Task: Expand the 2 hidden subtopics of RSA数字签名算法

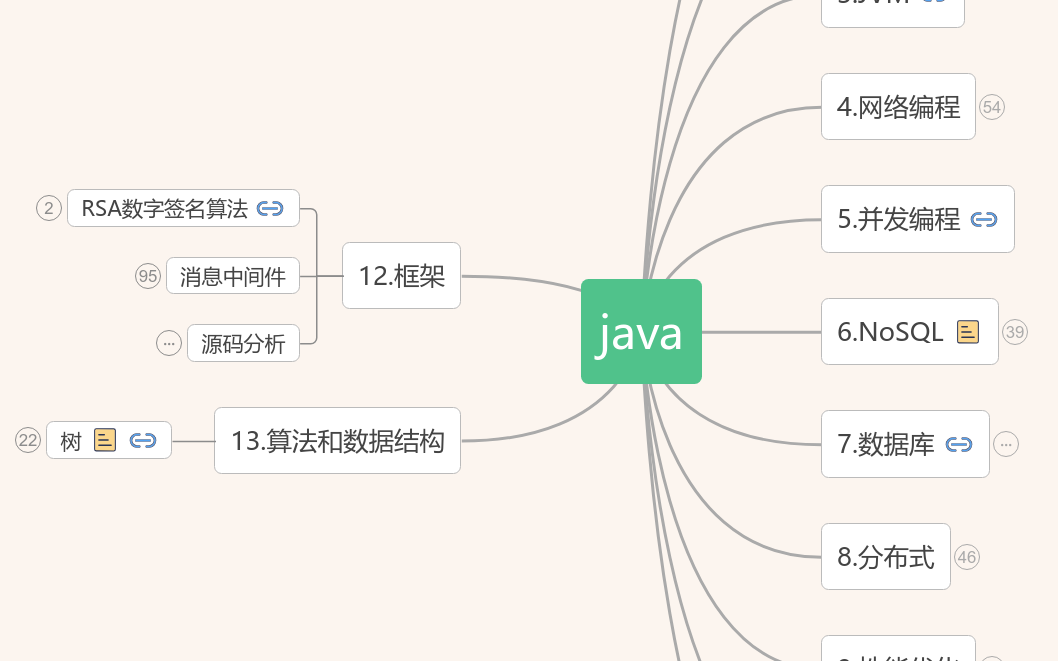Action: point(48,208)
